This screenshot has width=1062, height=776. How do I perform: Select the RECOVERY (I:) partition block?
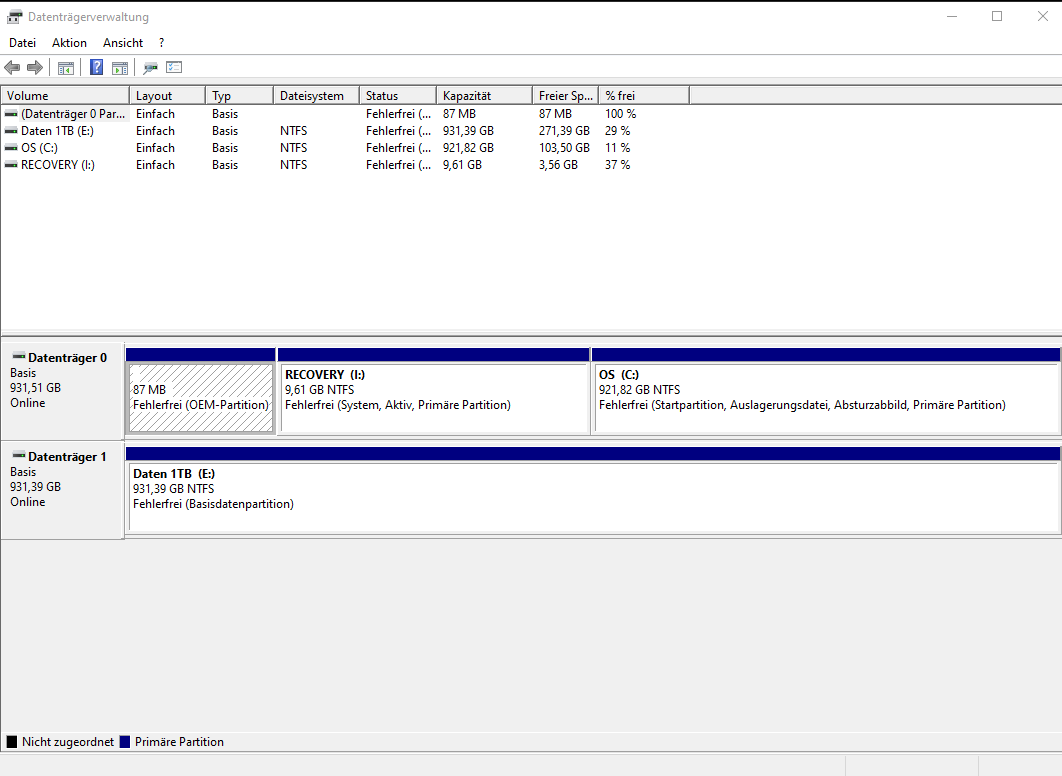point(433,397)
